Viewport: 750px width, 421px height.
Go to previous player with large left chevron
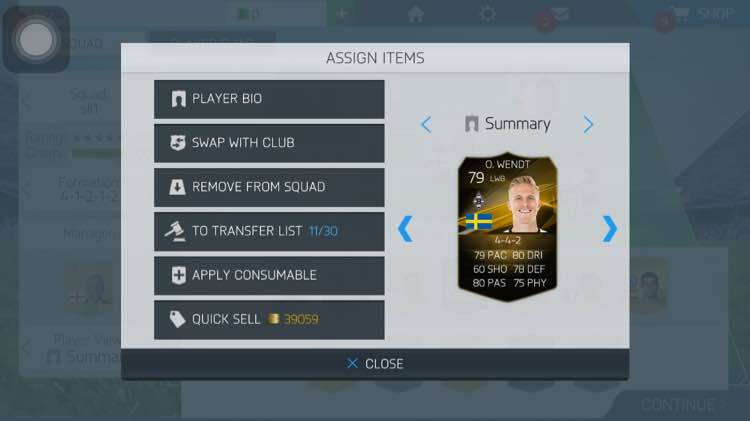[405, 229]
